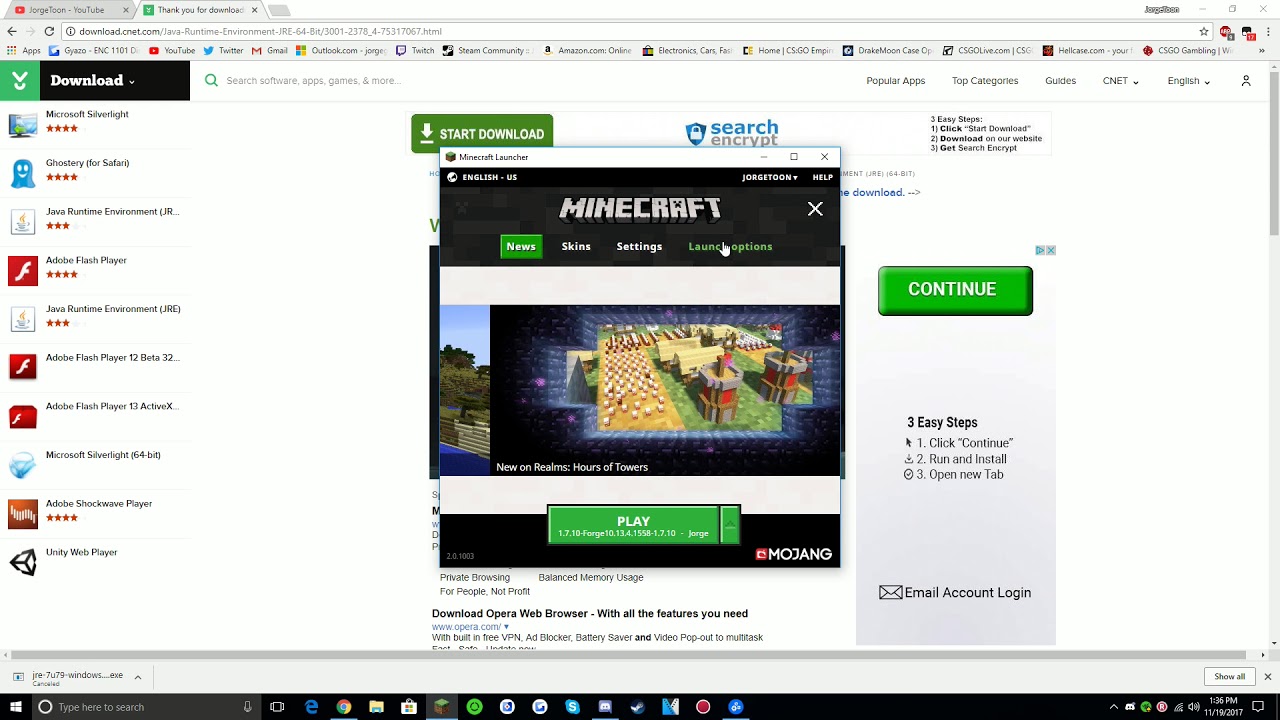Open Task View on the taskbar

coord(277,707)
